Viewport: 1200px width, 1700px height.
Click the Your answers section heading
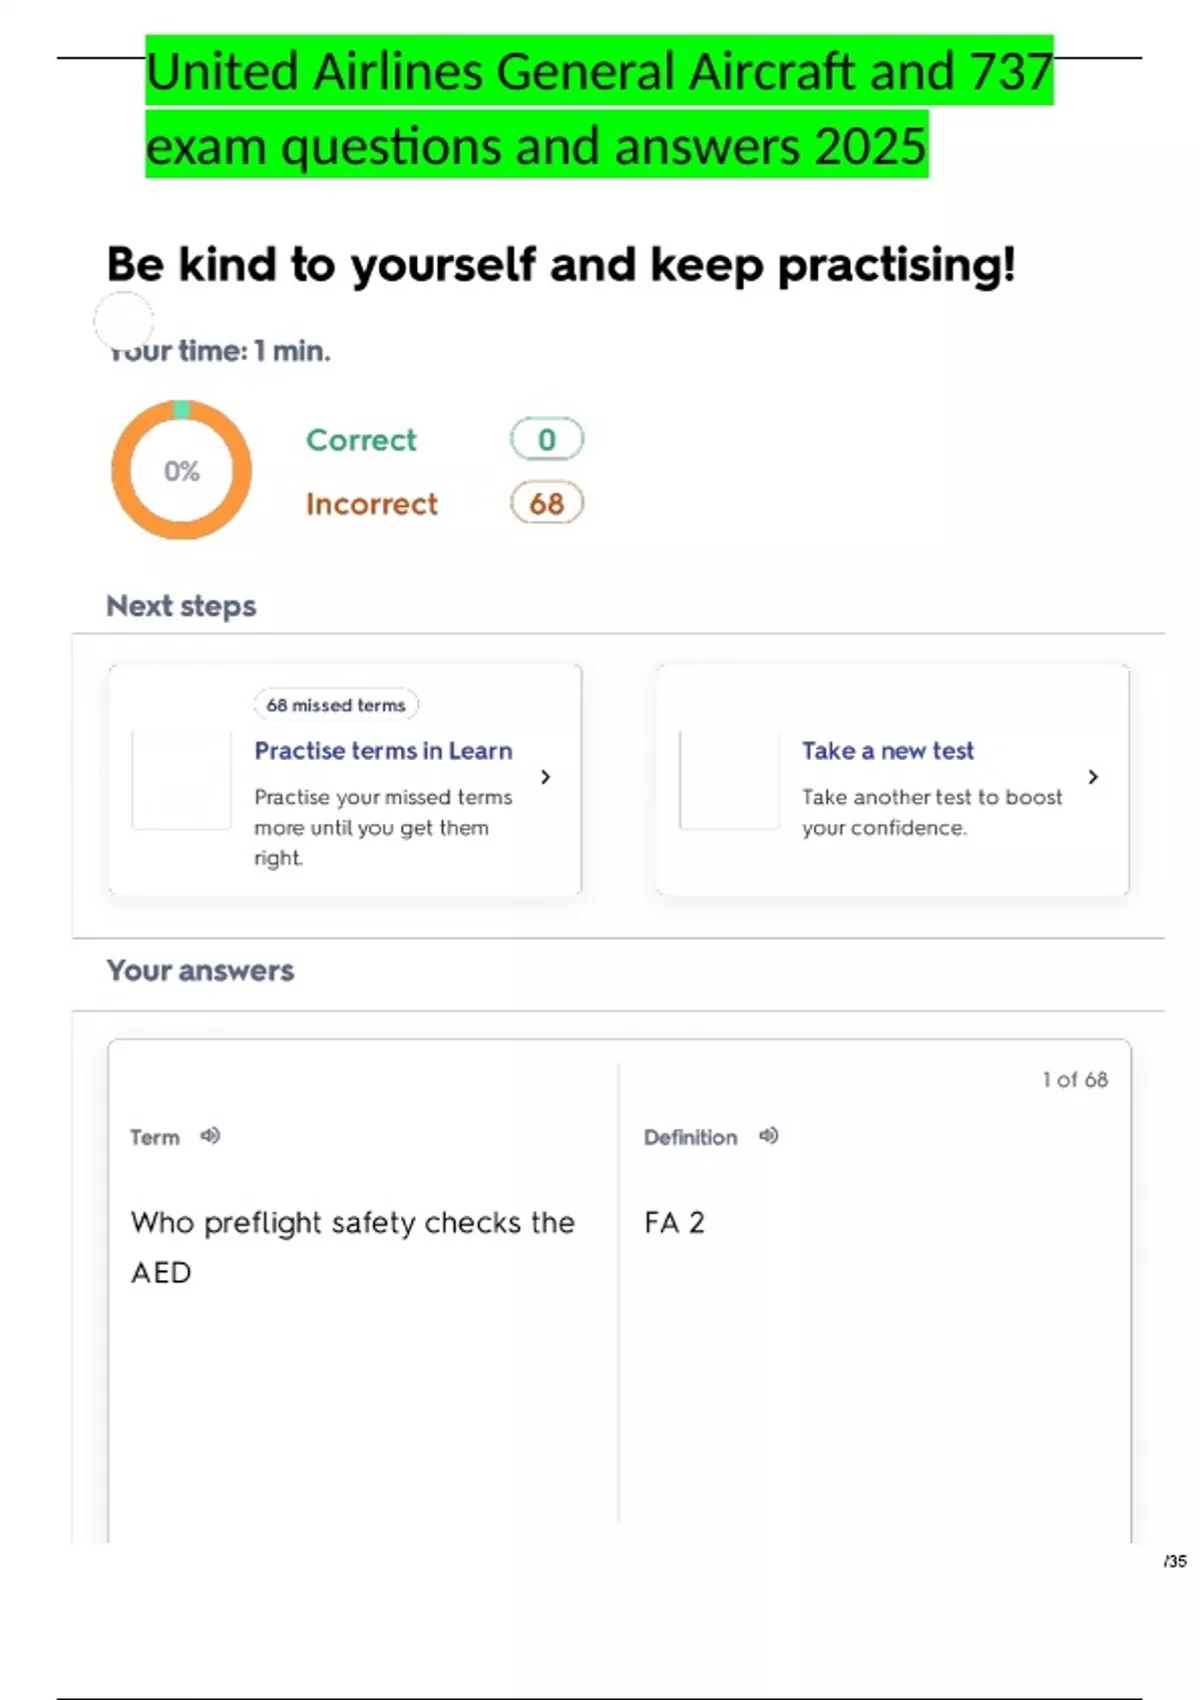pyautogui.click(x=200, y=971)
